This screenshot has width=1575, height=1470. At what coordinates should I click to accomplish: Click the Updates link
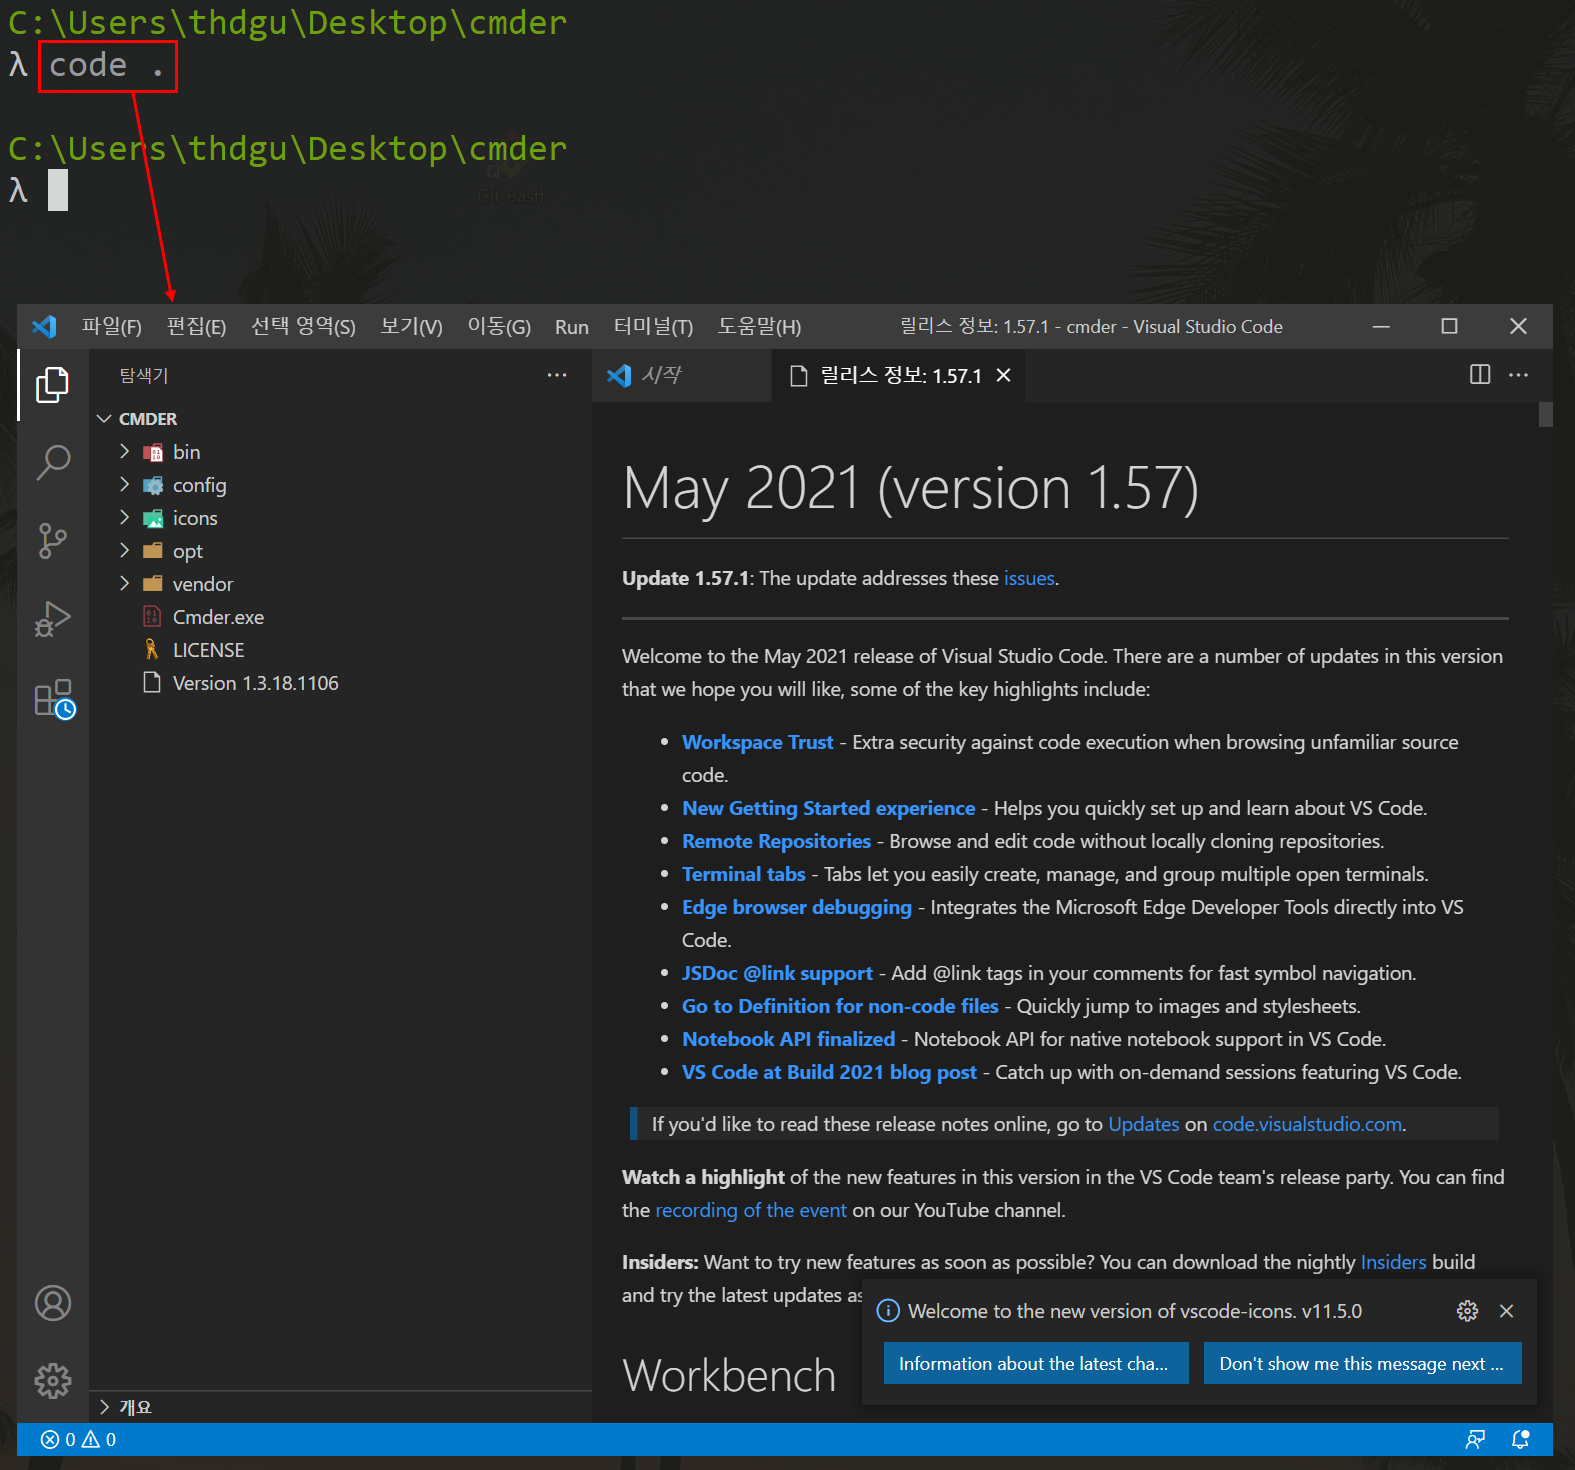(x=1143, y=1124)
